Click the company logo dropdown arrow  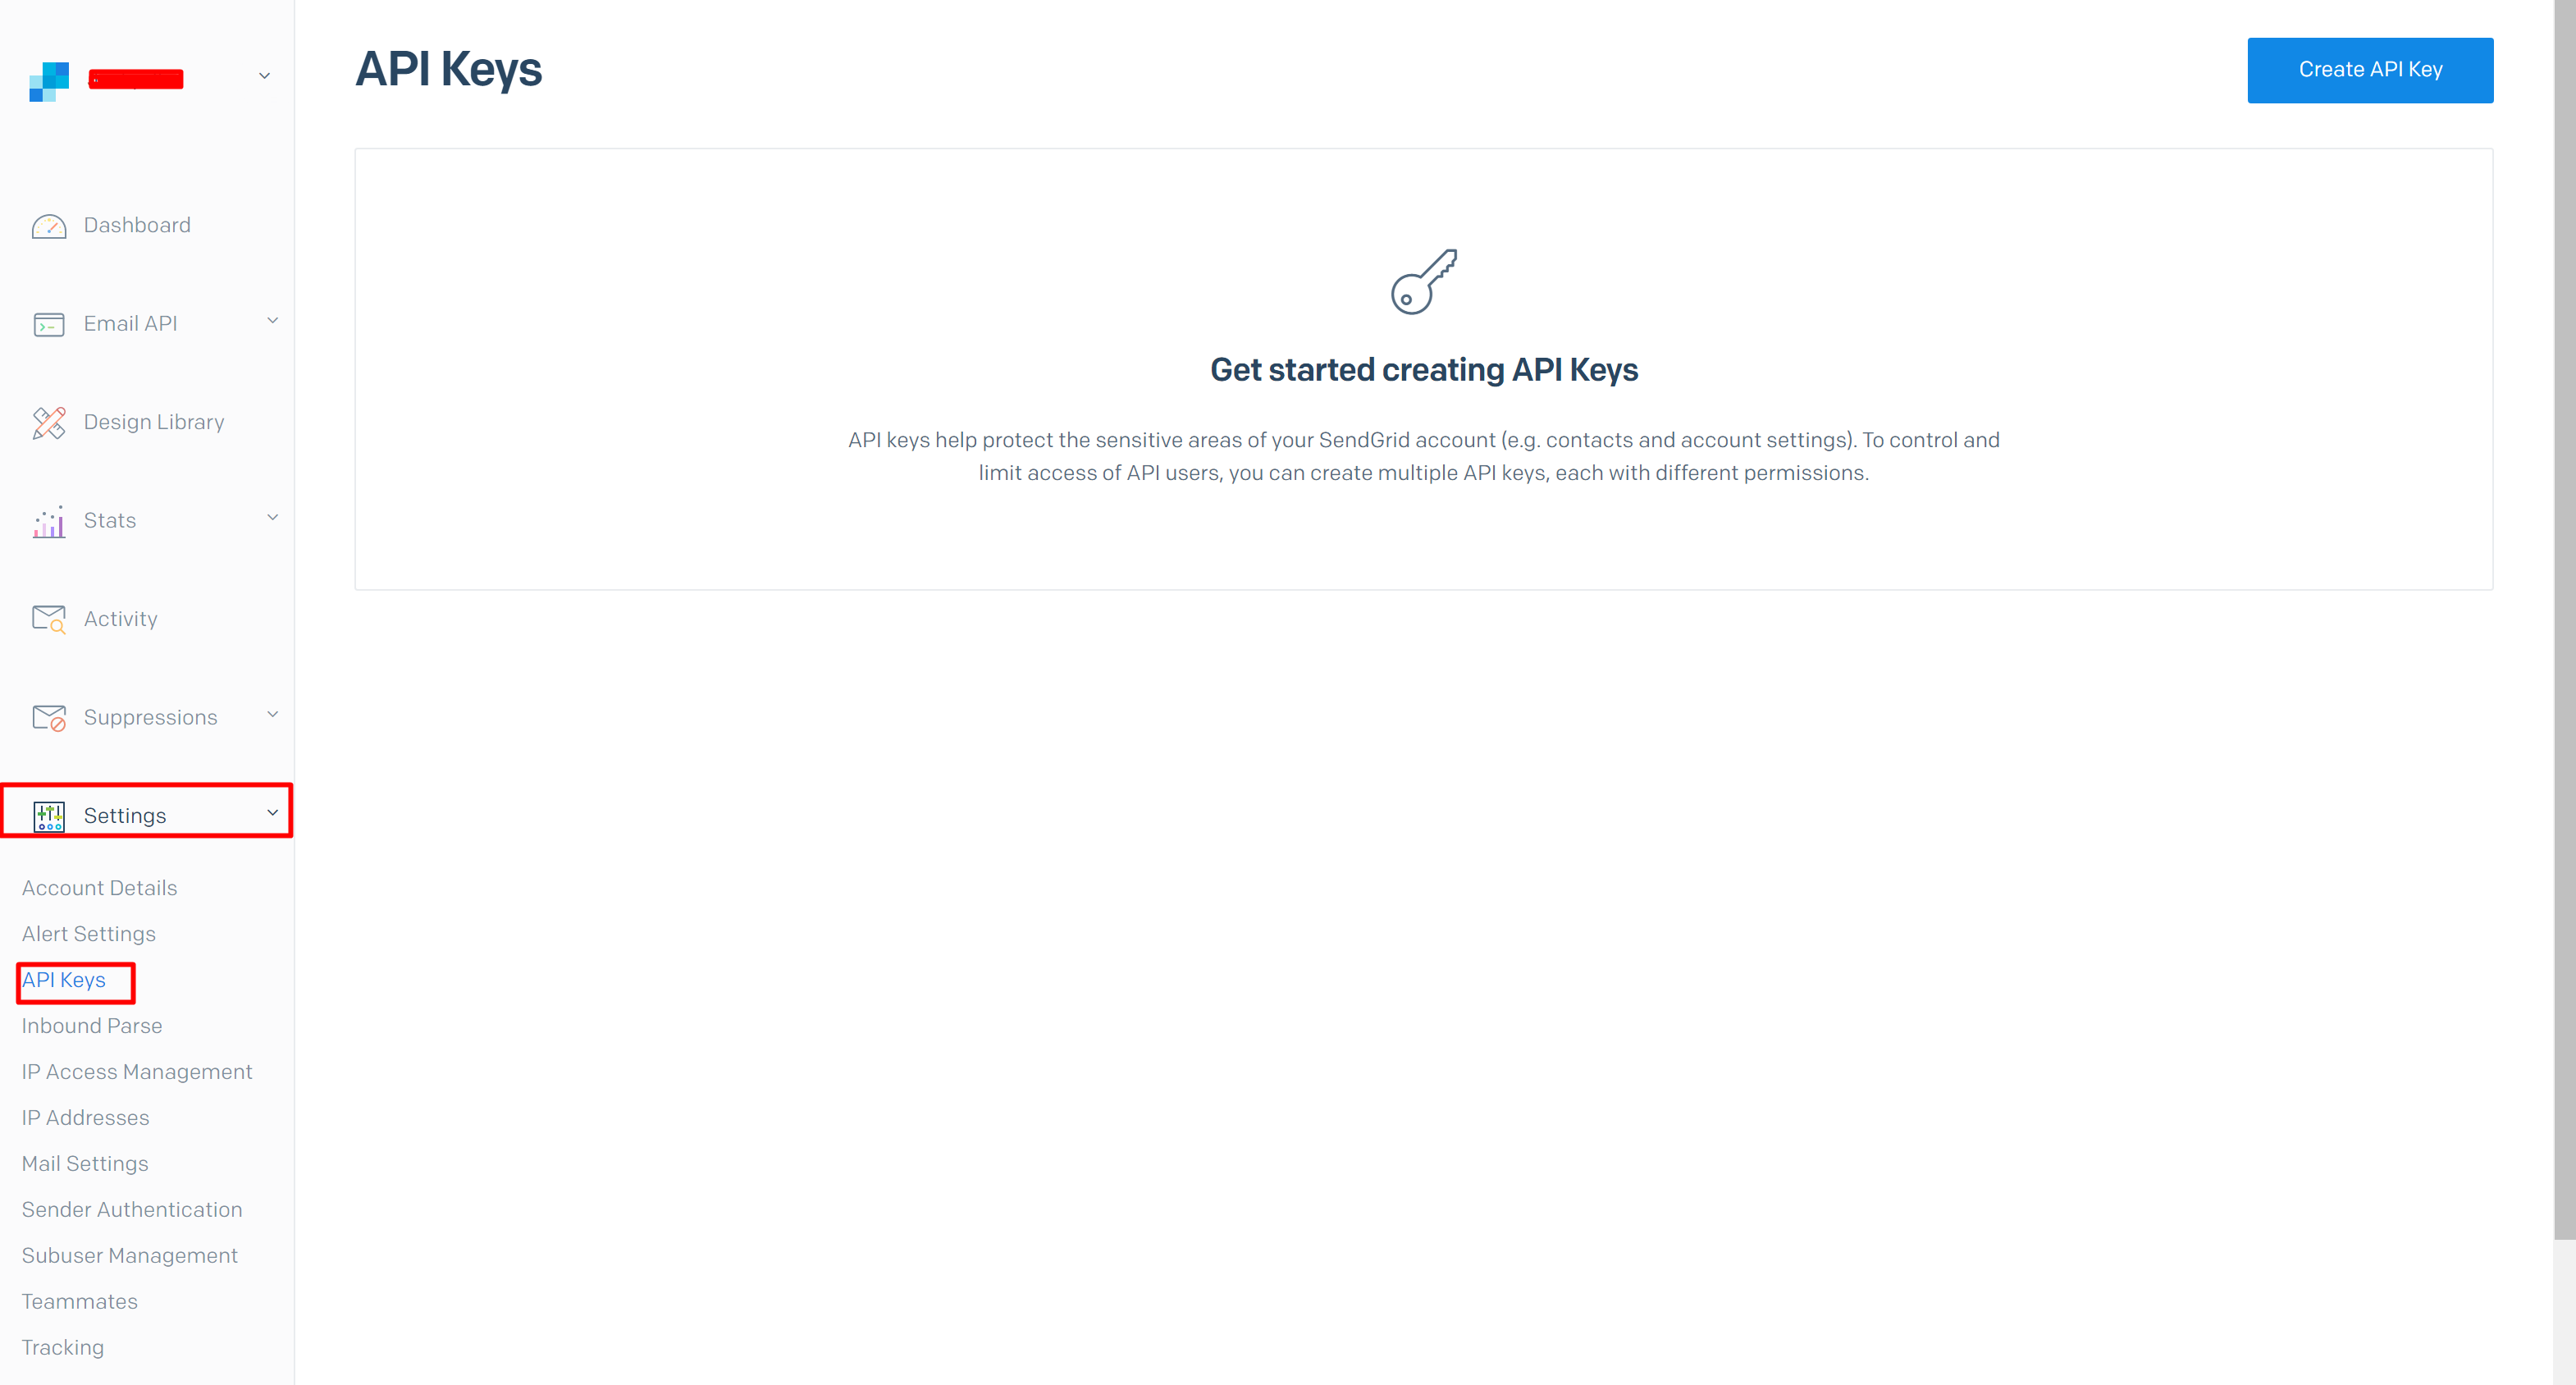coord(264,80)
